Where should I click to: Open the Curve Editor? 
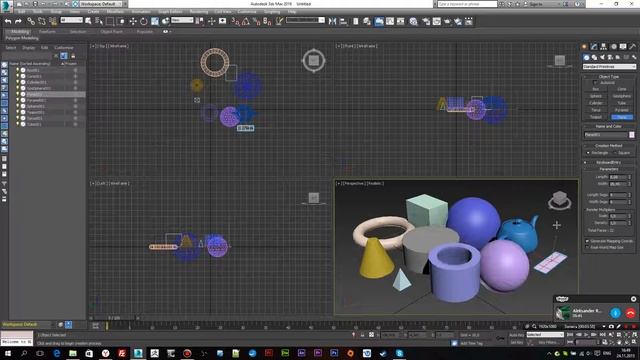point(390,21)
